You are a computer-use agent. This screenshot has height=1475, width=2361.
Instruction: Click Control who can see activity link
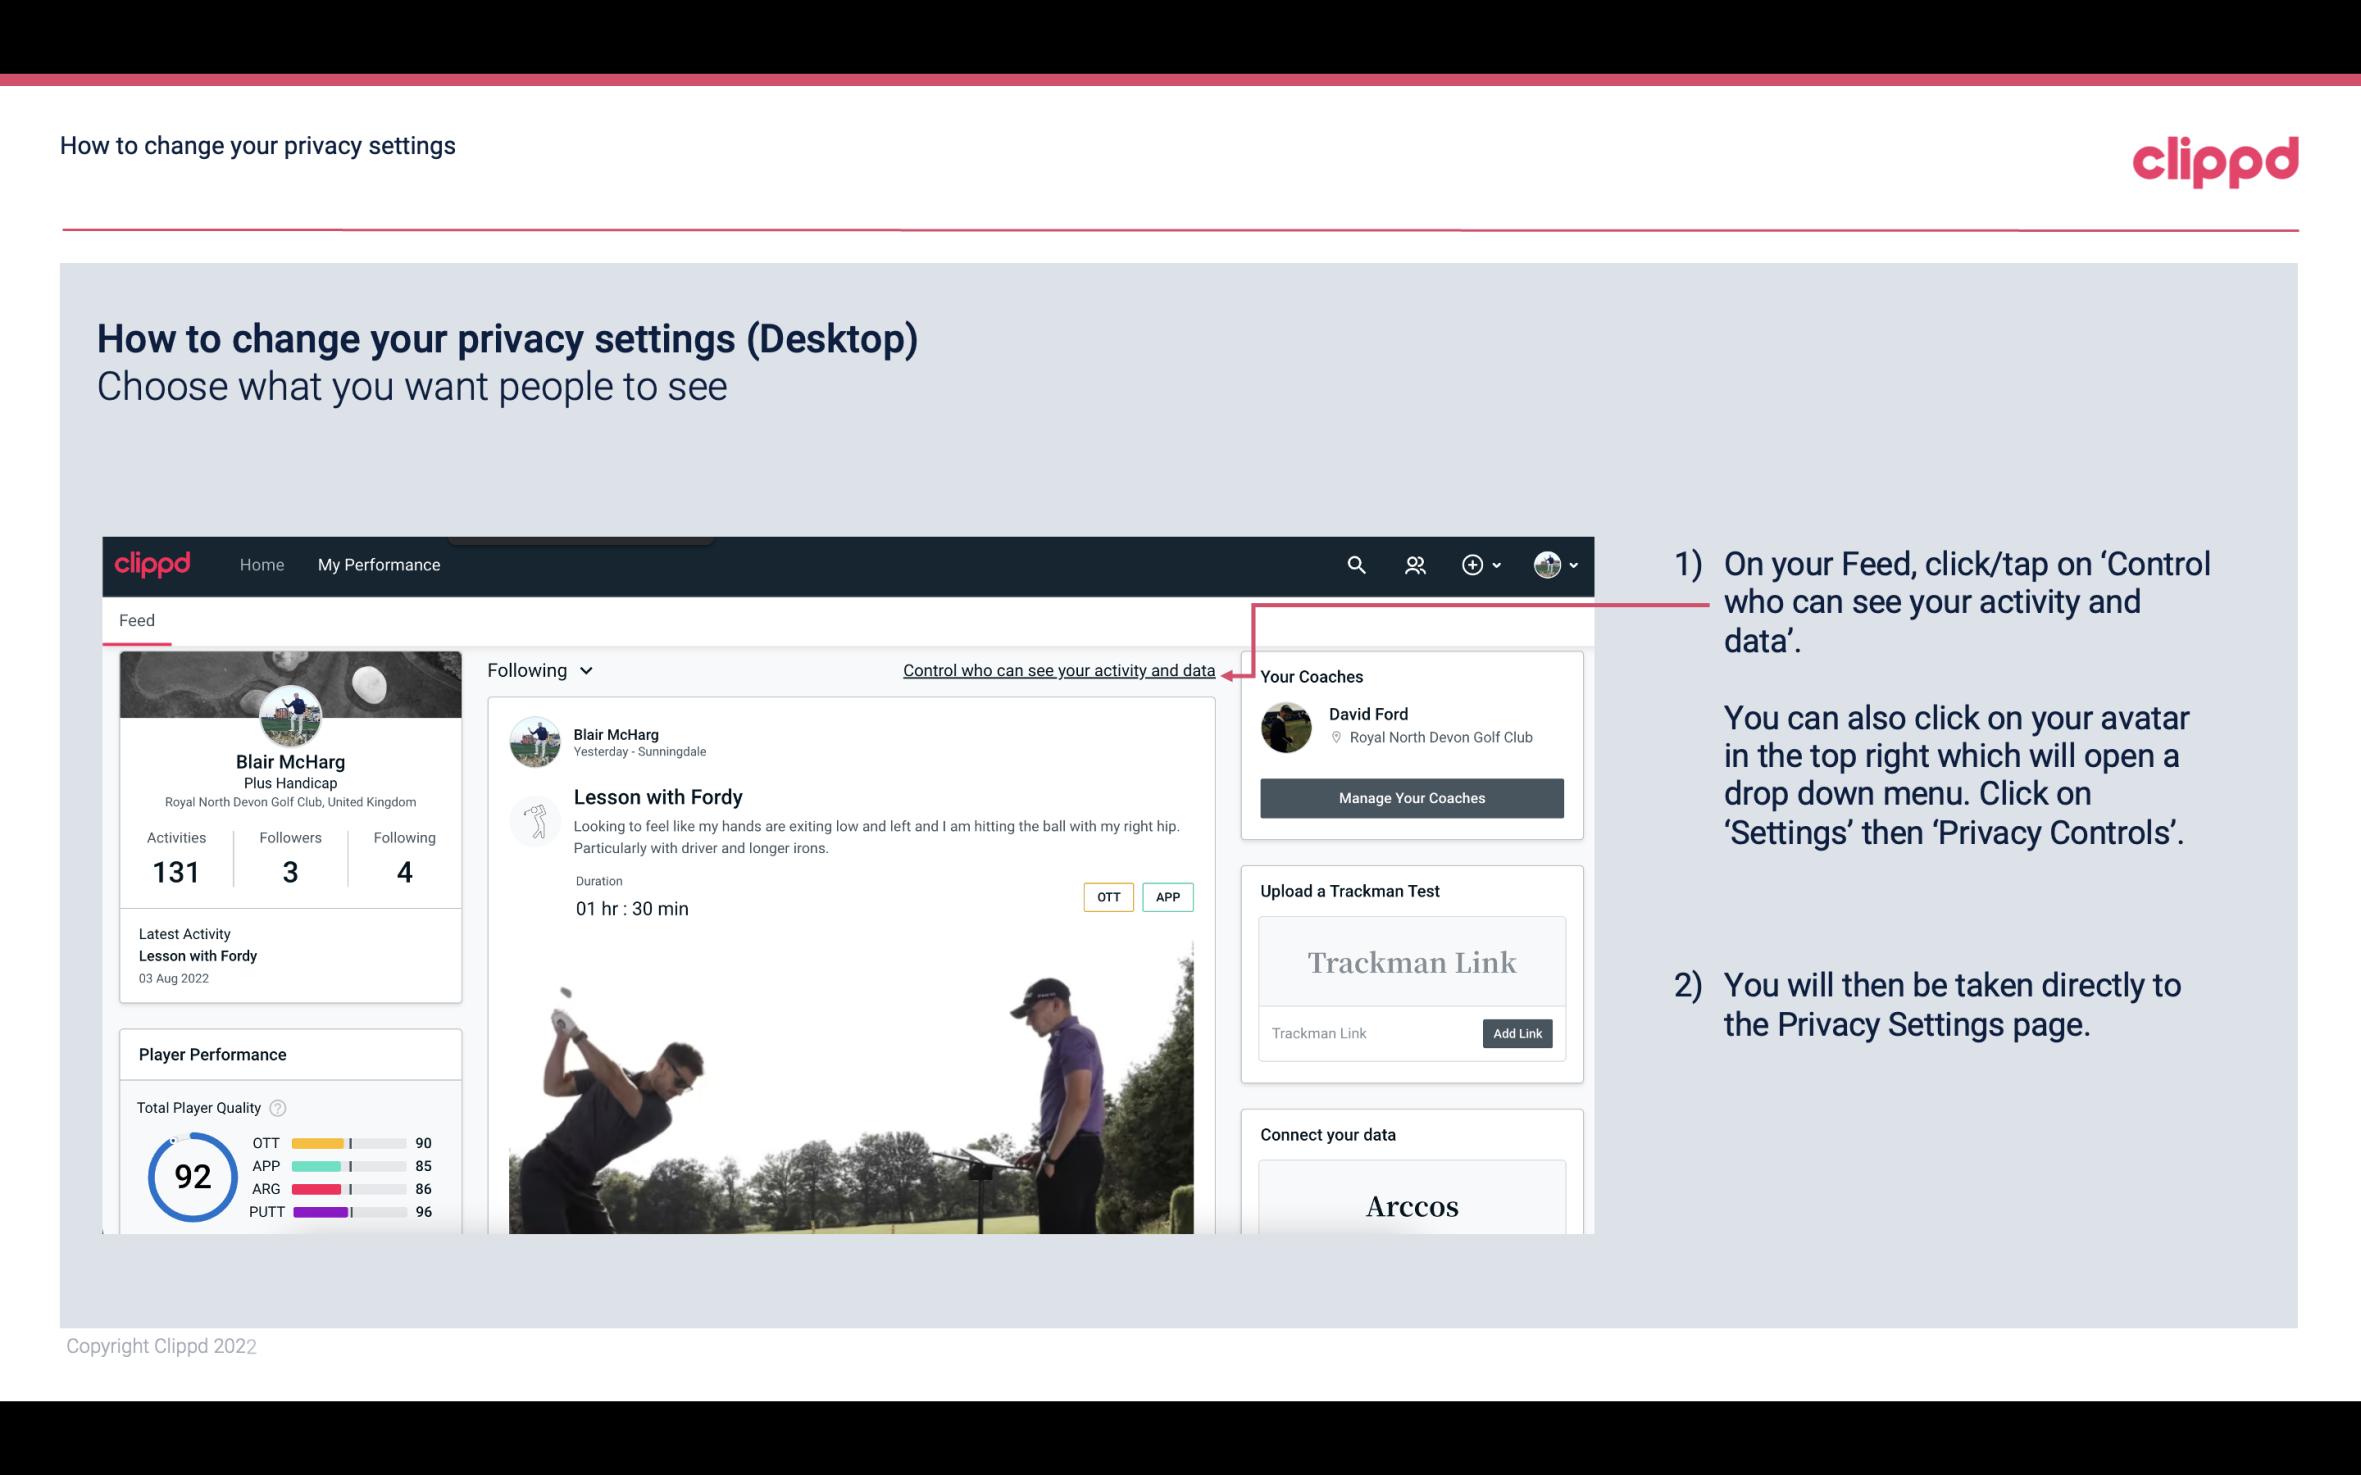(x=1057, y=670)
